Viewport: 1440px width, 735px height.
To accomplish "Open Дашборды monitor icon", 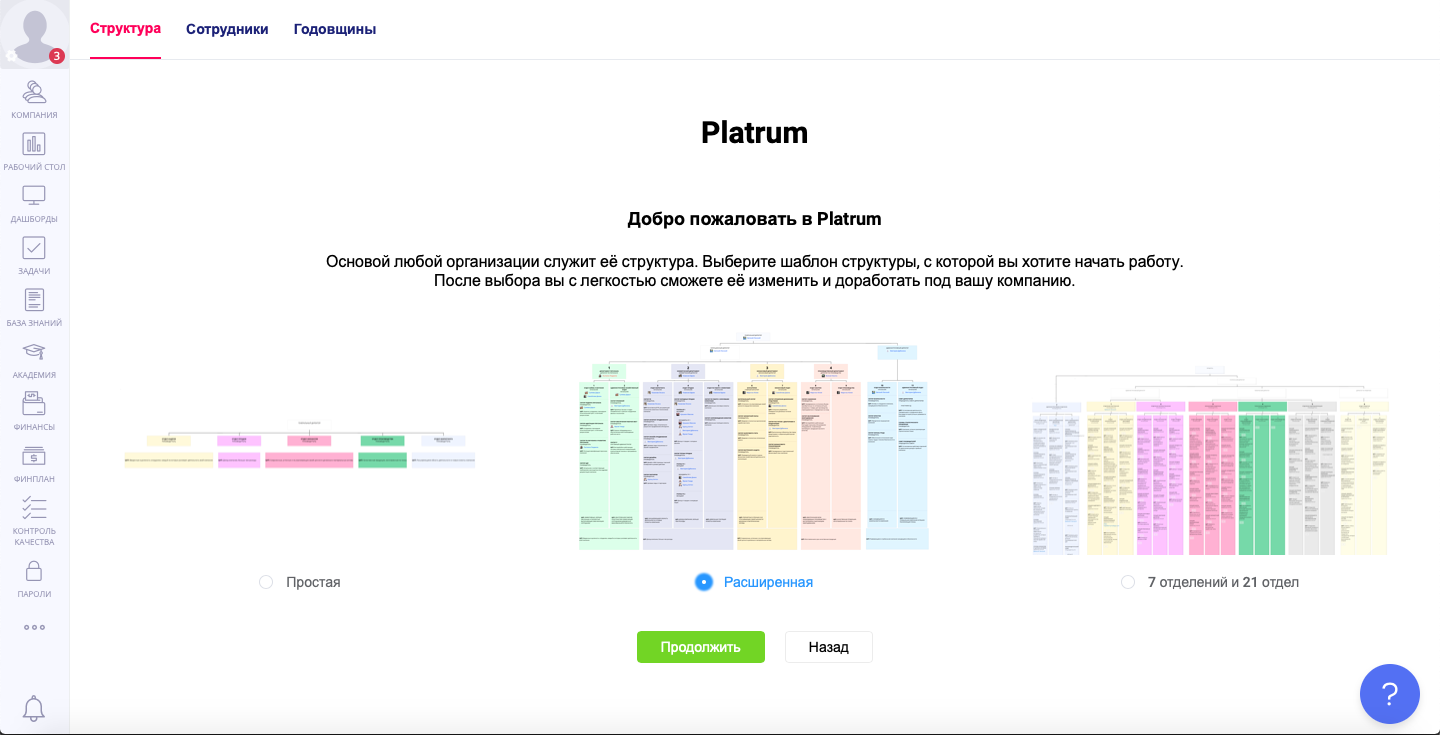I will [x=34, y=196].
